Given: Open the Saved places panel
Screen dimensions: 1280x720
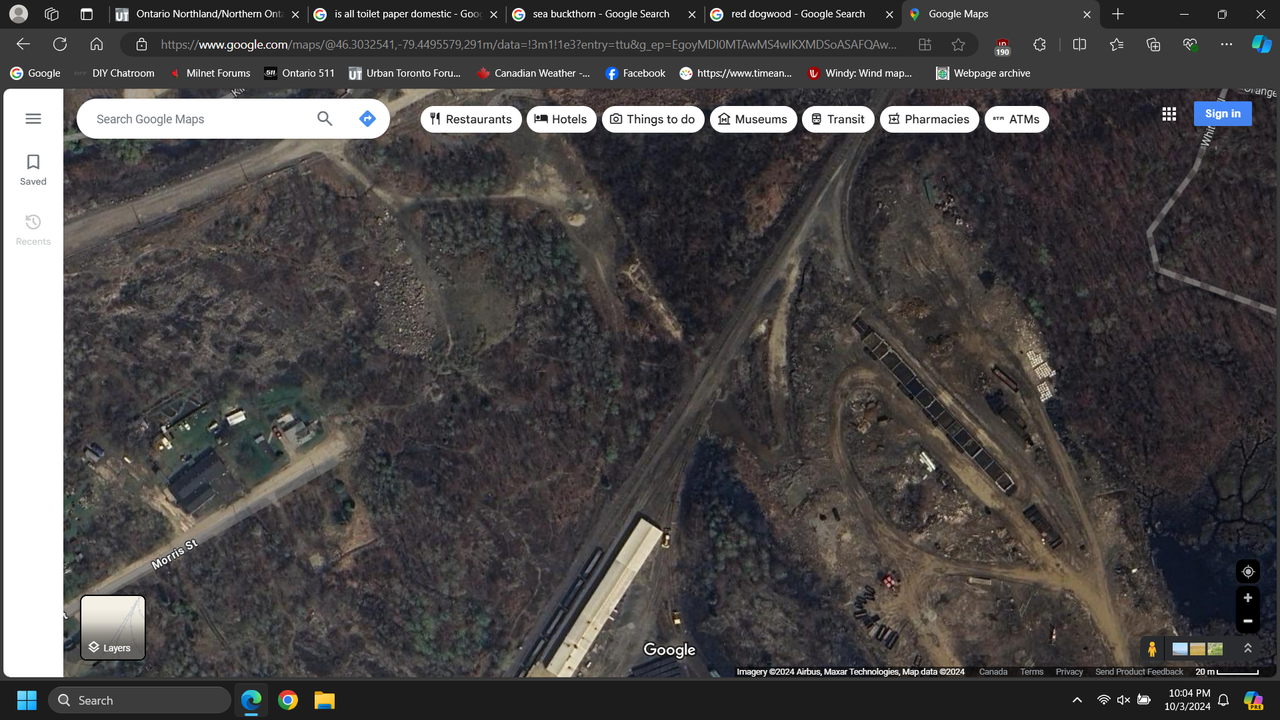Looking at the screenshot, I should pos(33,169).
